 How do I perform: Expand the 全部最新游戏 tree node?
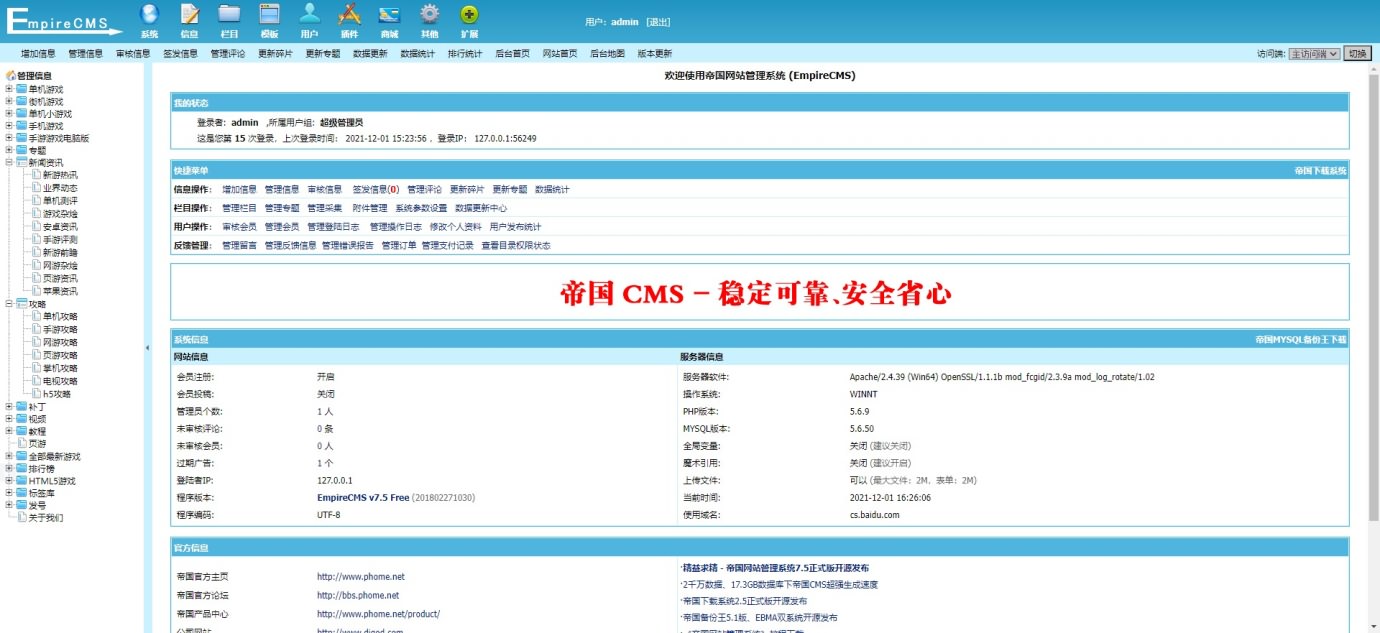(9, 456)
